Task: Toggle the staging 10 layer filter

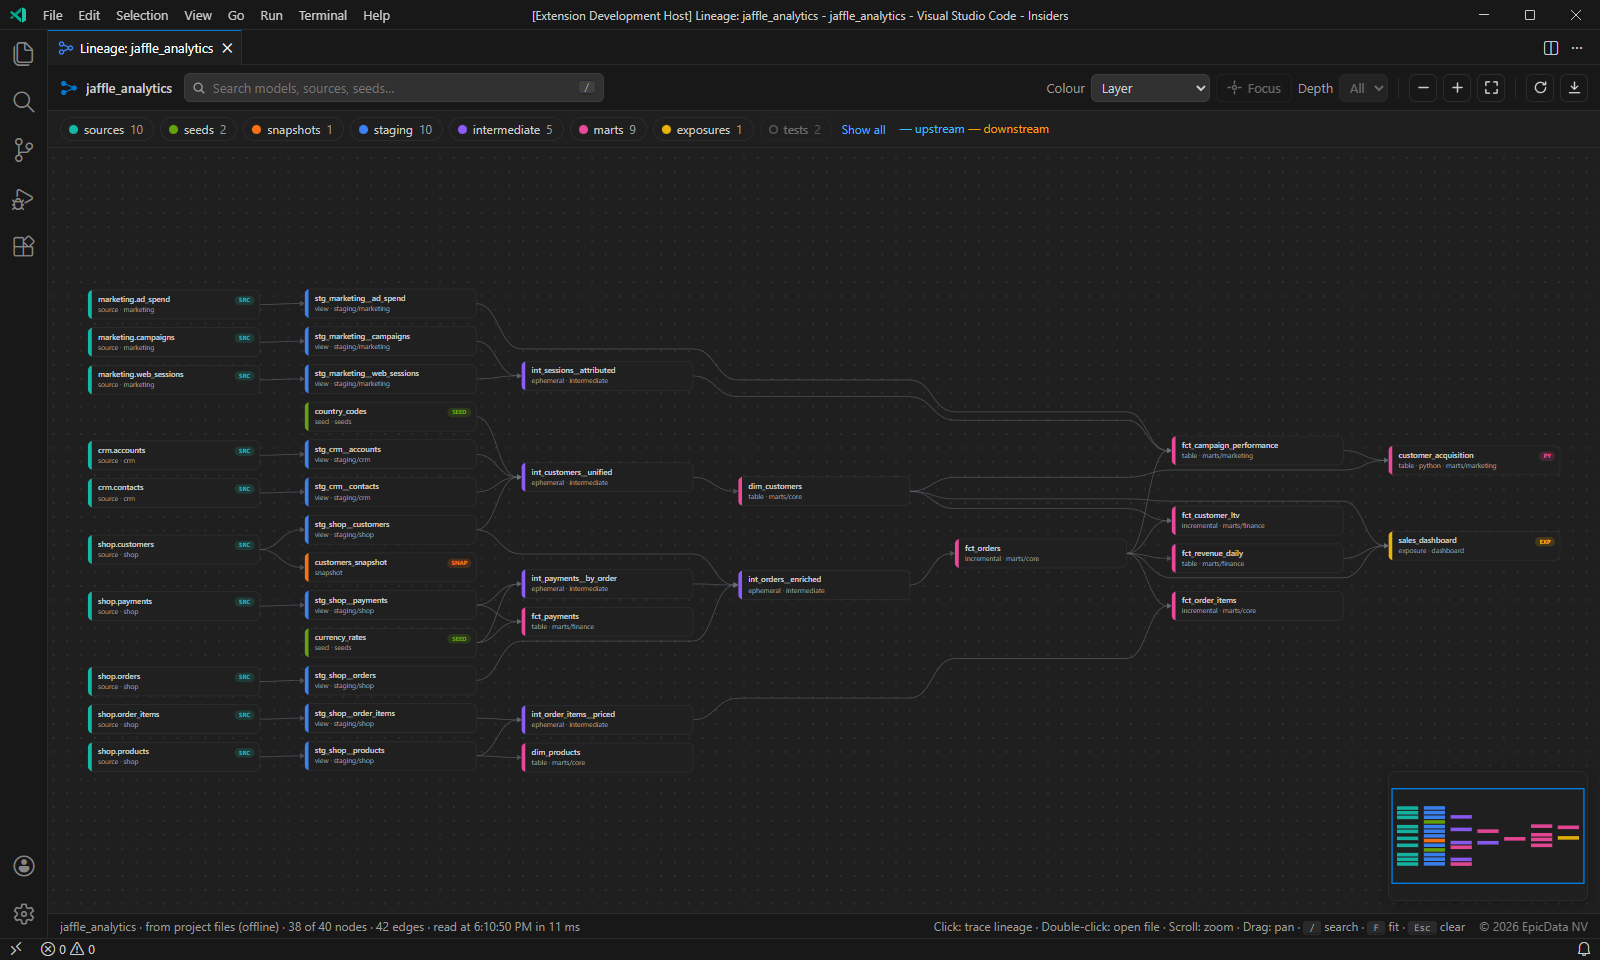Action: coord(396,130)
